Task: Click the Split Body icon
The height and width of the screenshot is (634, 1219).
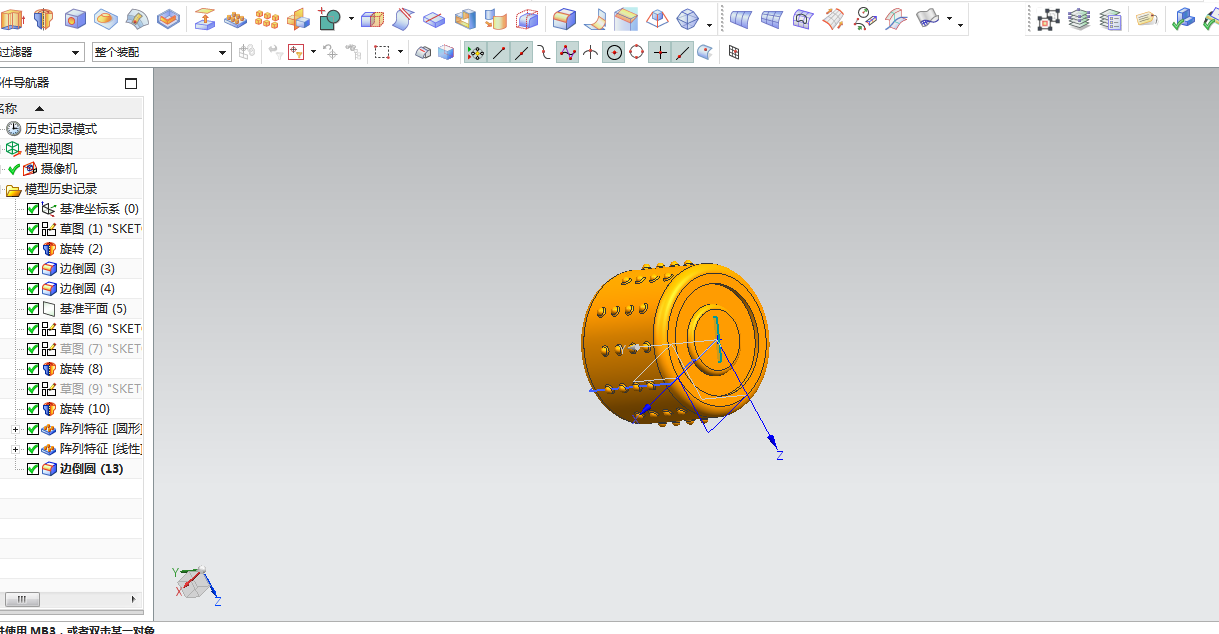Action: pyautogui.click(x=434, y=18)
